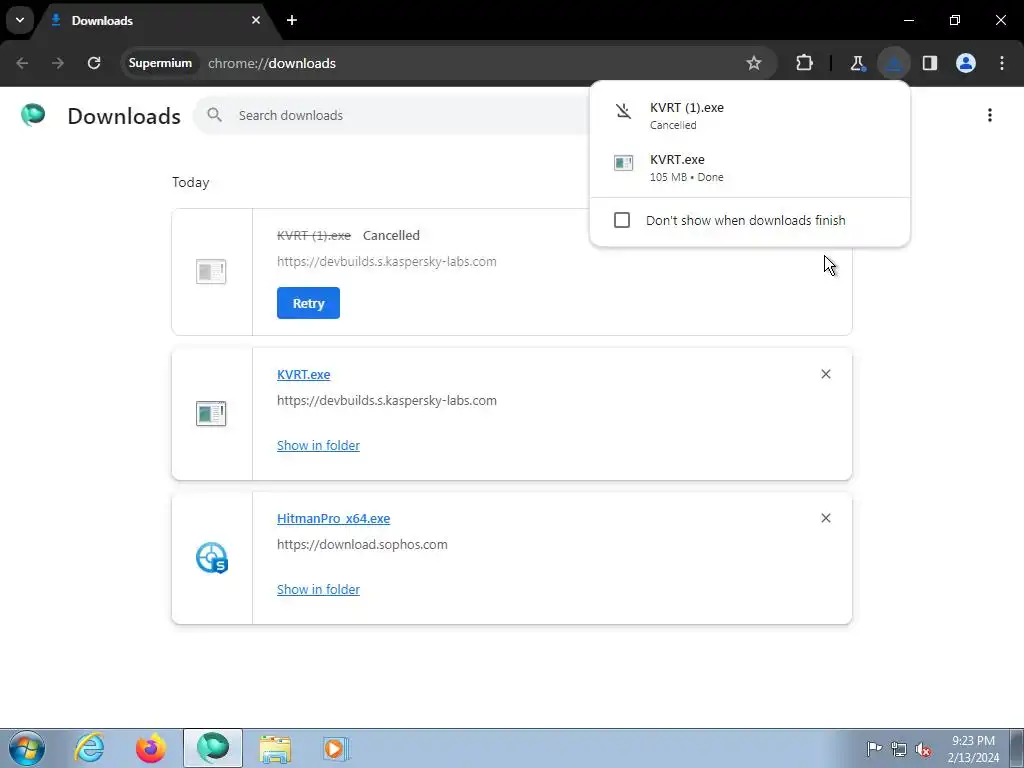Click the forward navigation arrow
The image size is (1024, 768).
pos(58,63)
